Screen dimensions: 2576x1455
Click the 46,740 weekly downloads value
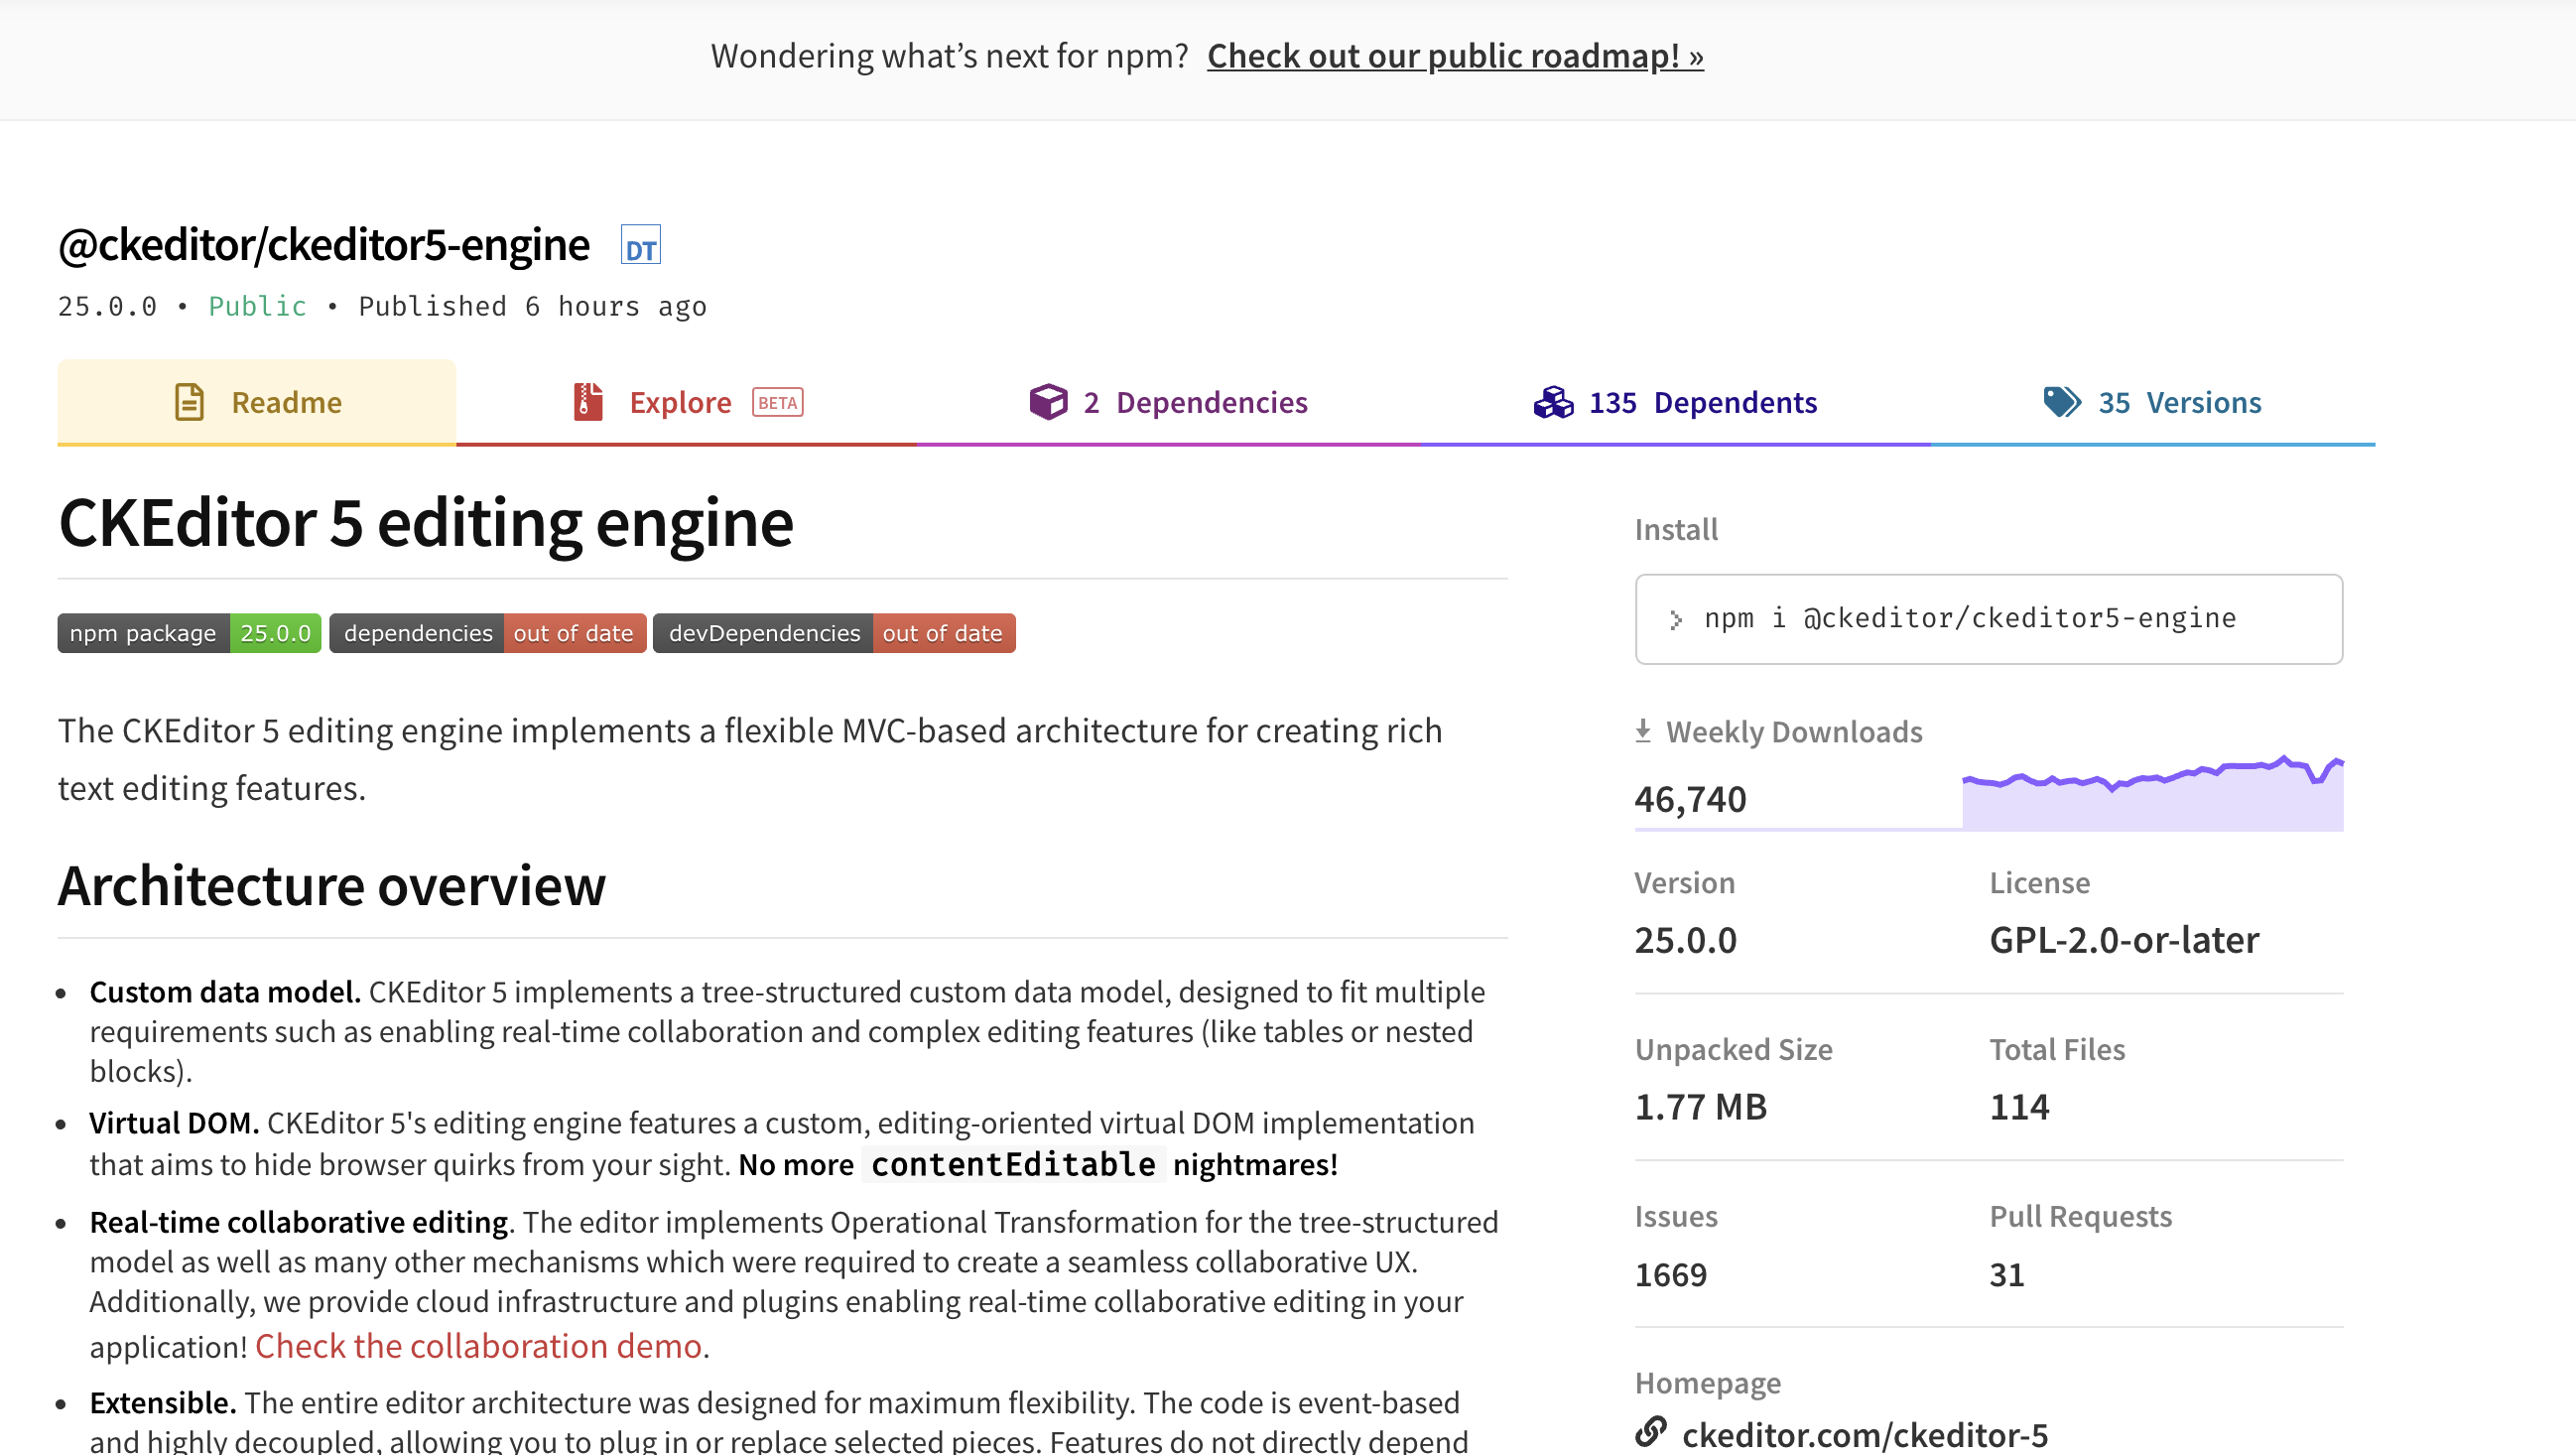pos(1690,799)
